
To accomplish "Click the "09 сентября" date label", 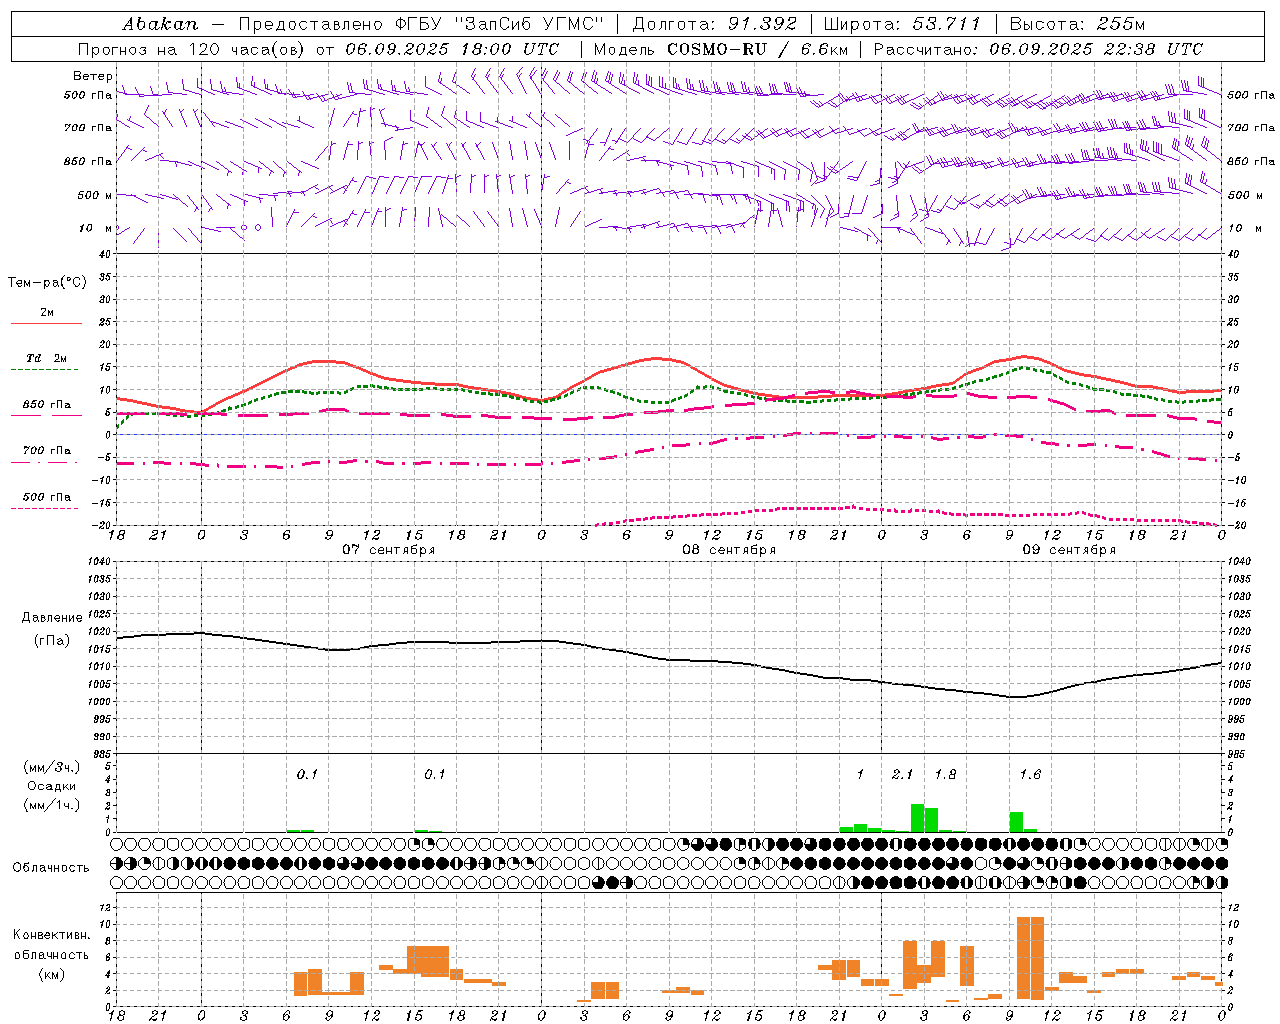I will click(1069, 549).
